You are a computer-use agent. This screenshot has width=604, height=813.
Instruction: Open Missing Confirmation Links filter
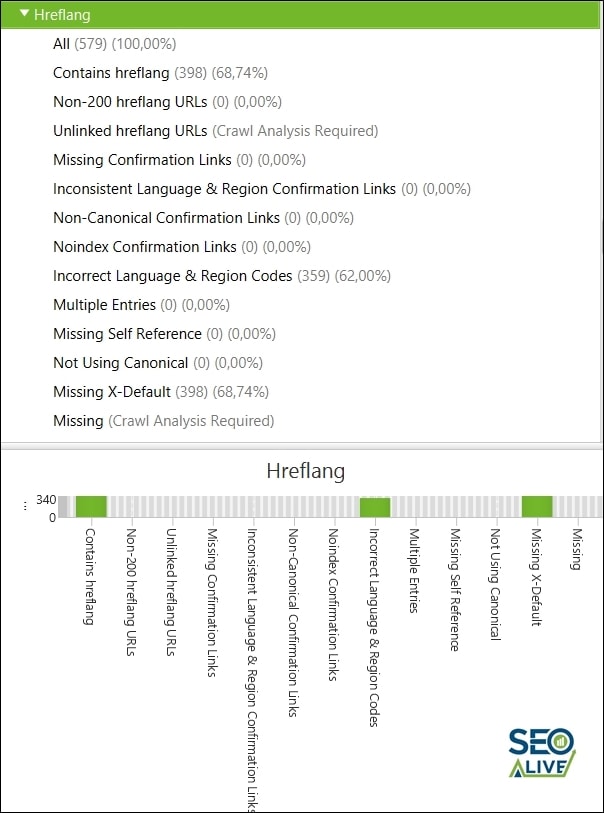click(179, 160)
